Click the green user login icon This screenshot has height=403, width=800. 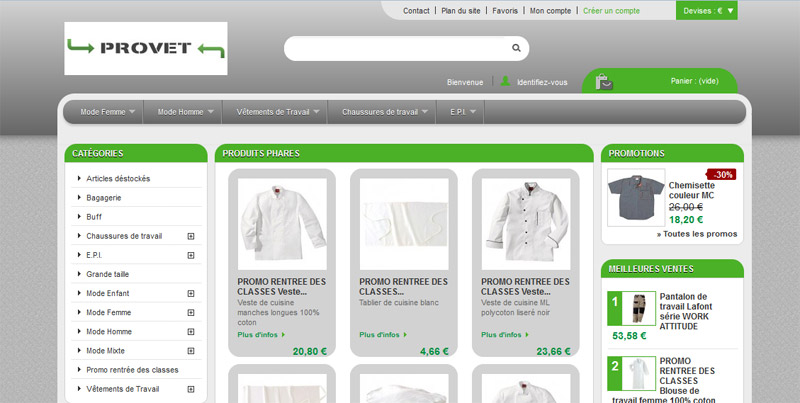(x=505, y=81)
